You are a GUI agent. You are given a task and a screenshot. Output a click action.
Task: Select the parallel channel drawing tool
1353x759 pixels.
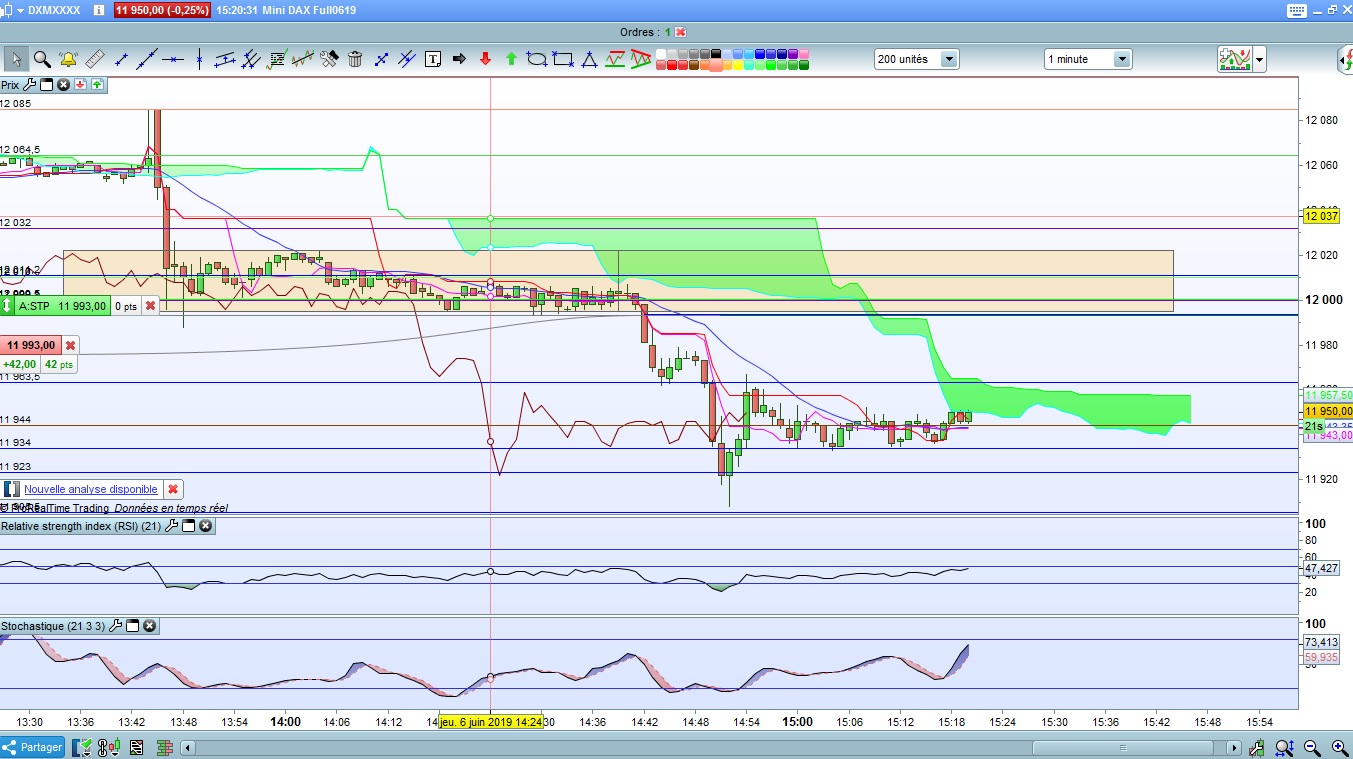(x=225, y=59)
